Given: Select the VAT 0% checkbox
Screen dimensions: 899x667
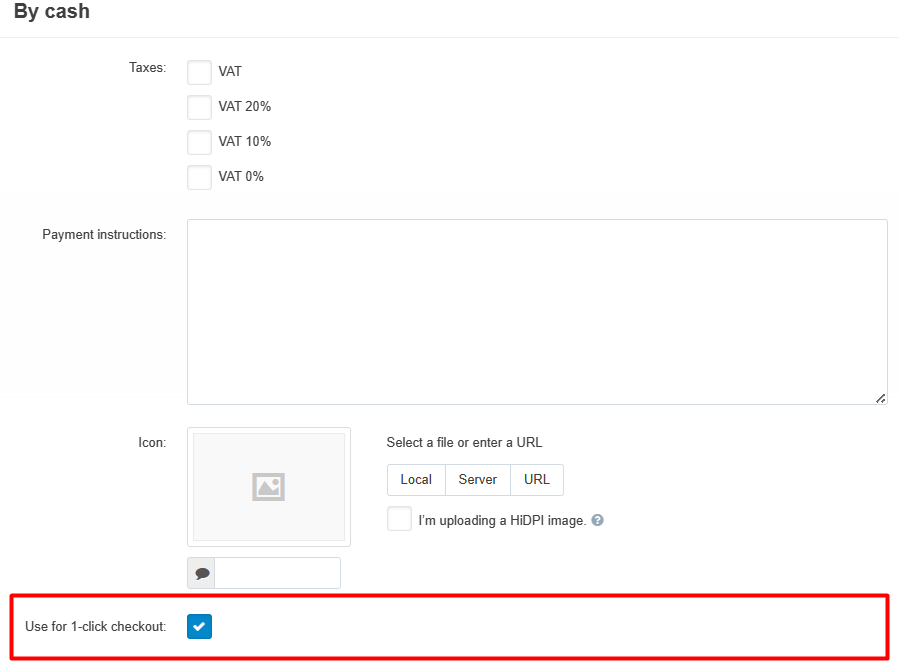Looking at the screenshot, I should coord(199,177).
